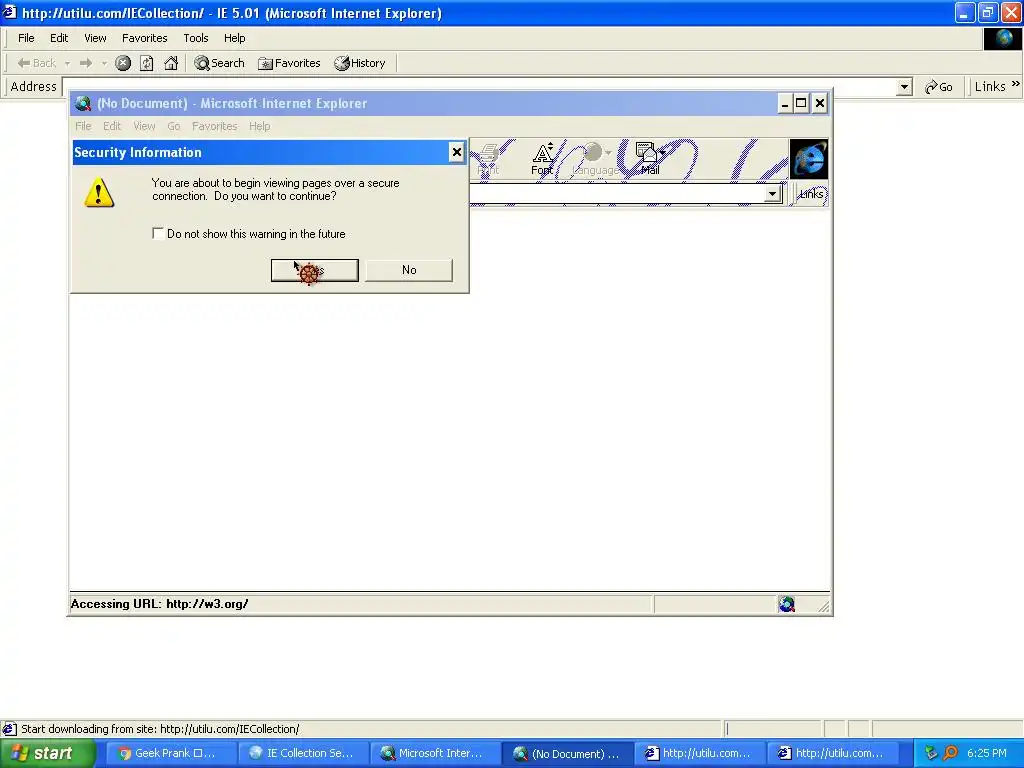Open Help menu of No Document window
Image resolution: width=1024 pixels, height=768 pixels.
pyautogui.click(x=259, y=126)
